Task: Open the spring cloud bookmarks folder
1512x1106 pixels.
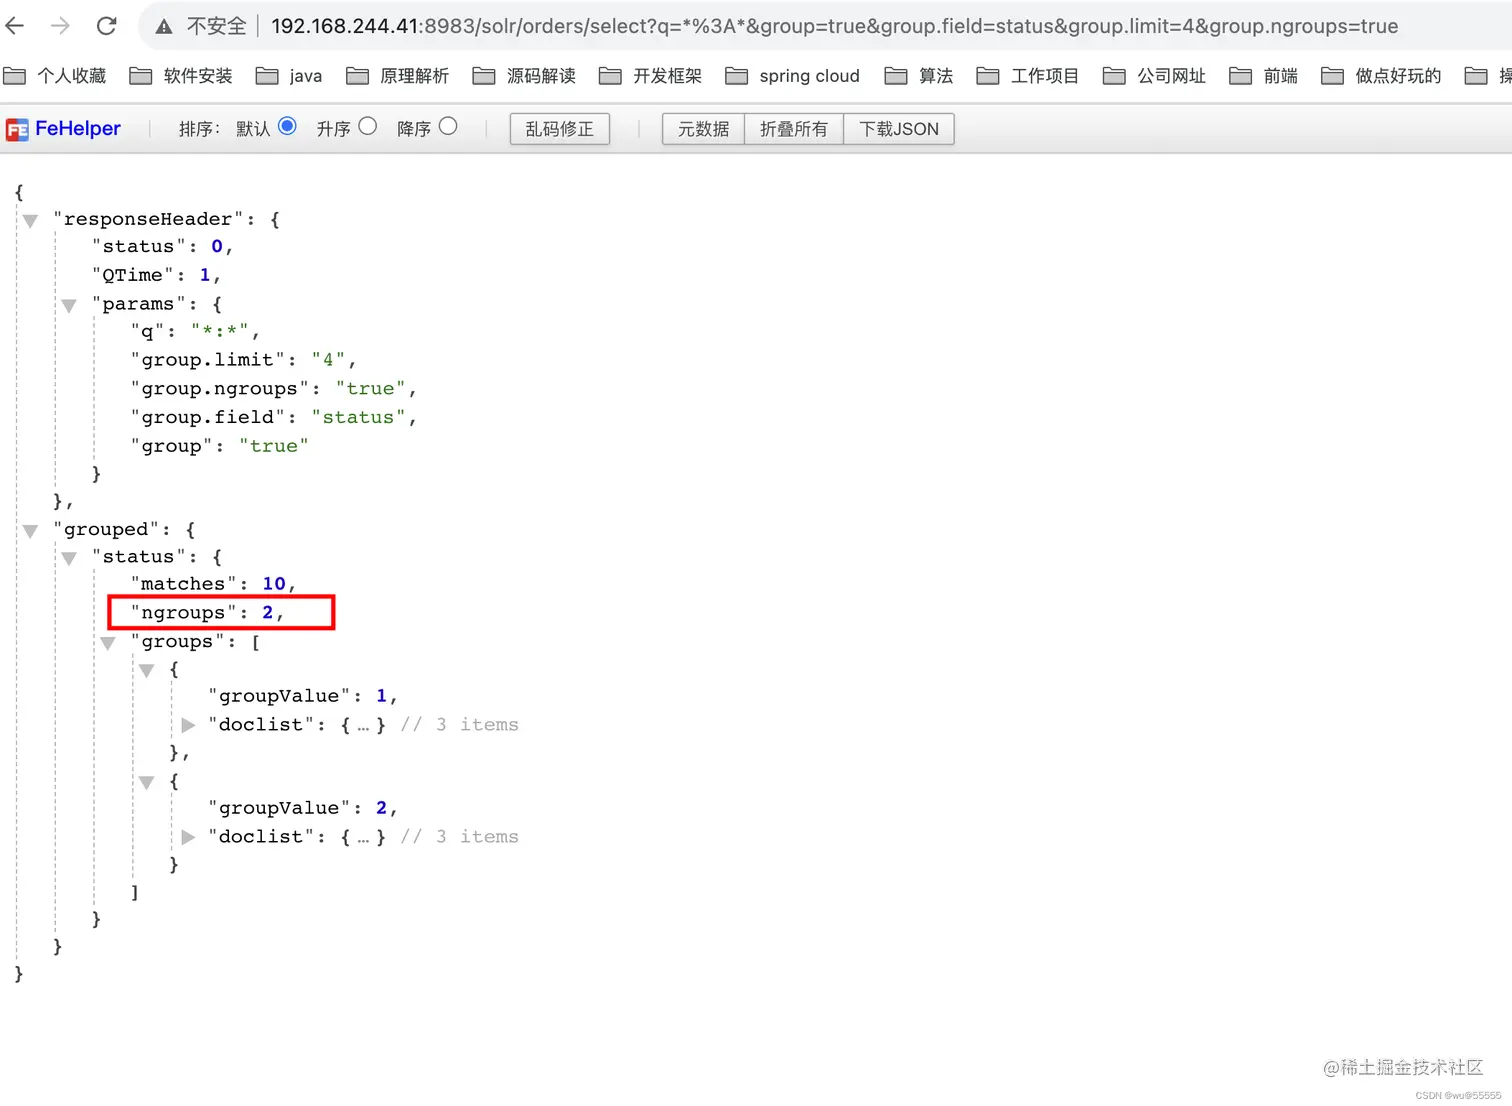Action: 793,76
